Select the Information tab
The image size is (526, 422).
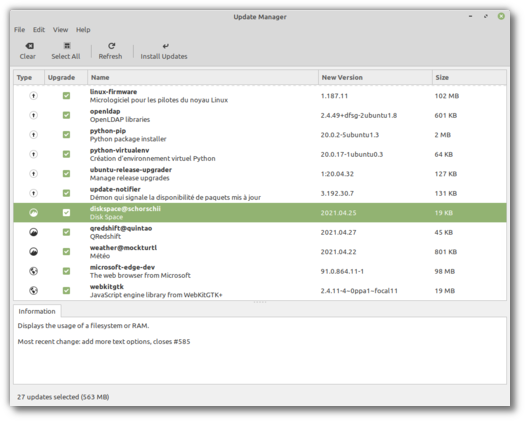pyautogui.click(x=37, y=311)
